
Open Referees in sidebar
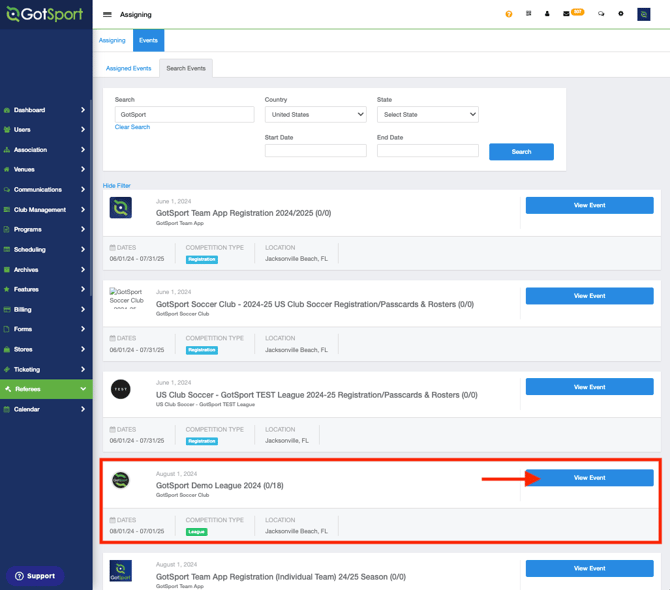click(x=28, y=389)
